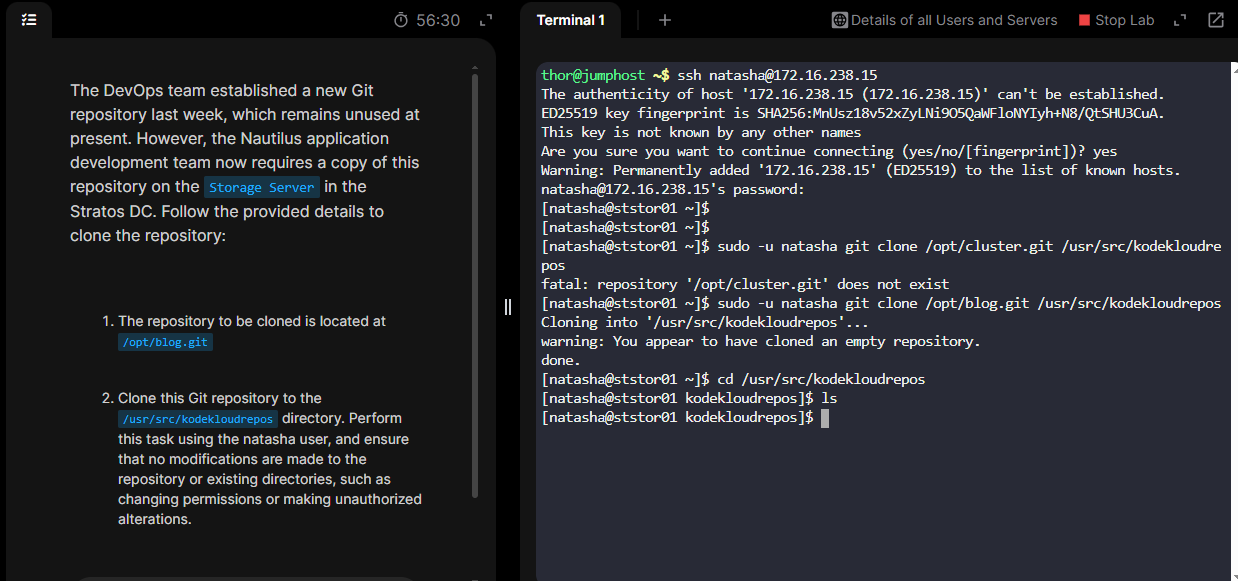The height and width of the screenshot is (581, 1238).
Task: Click the stopwatch timer icon
Action: (x=400, y=20)
